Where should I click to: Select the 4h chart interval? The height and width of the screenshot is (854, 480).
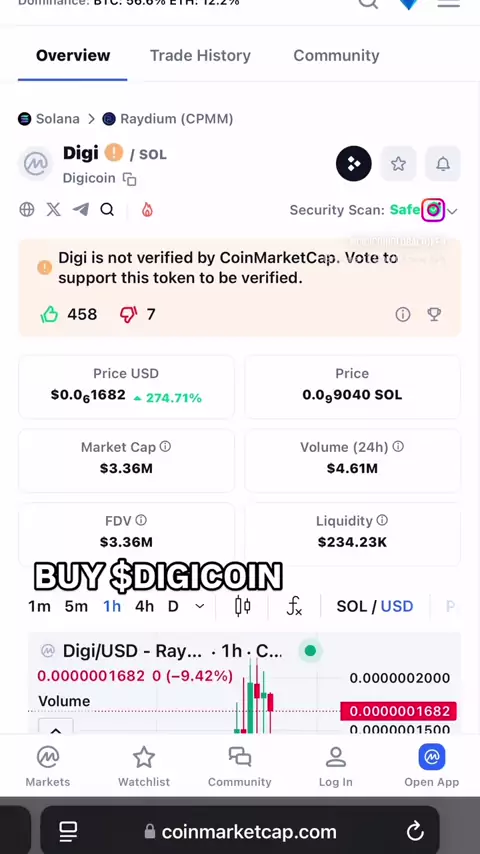[x=144, y=606]
